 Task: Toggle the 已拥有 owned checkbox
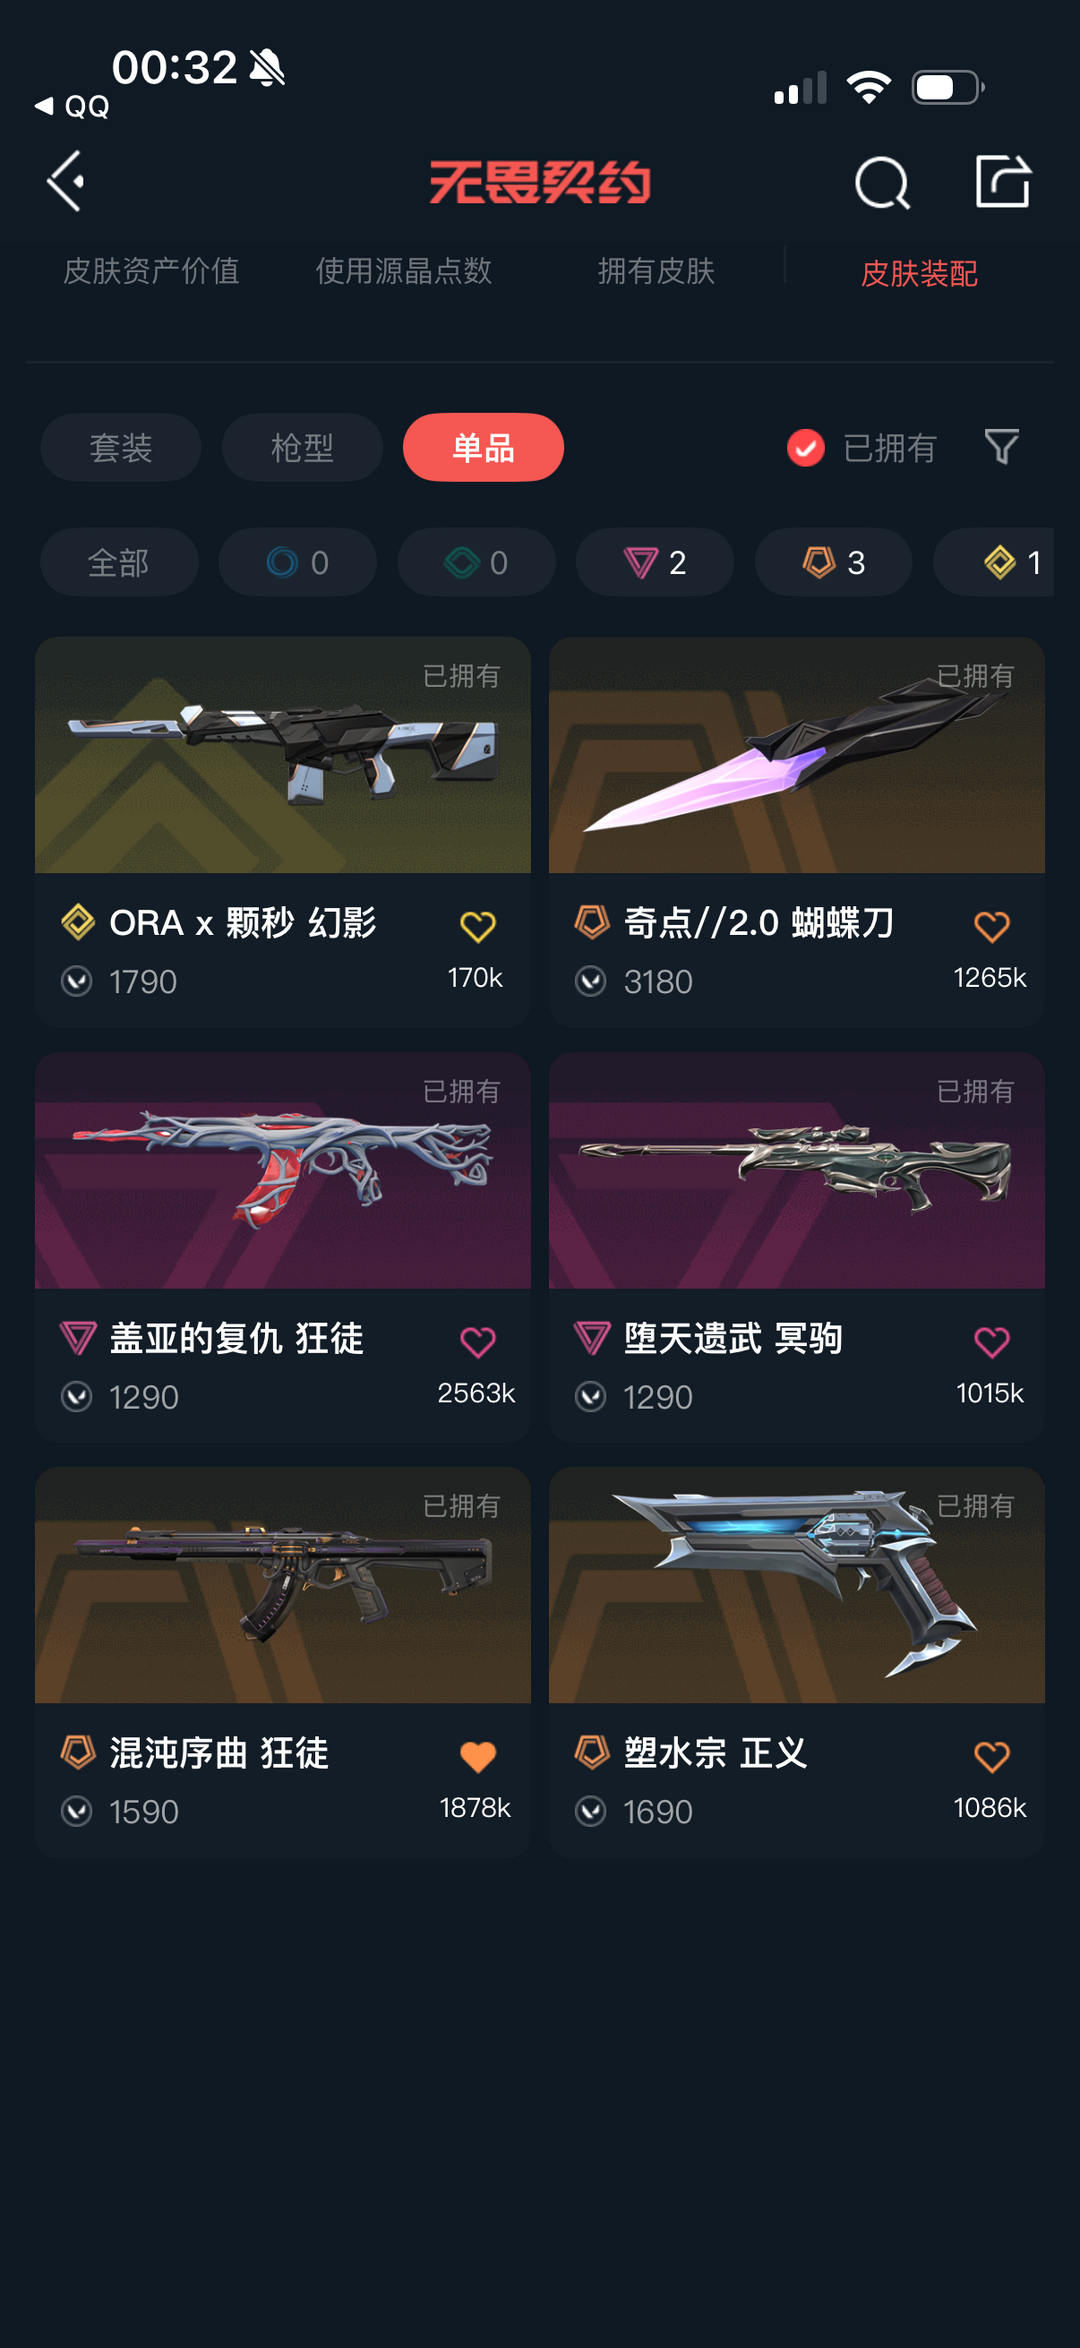[x=806, y=448]
